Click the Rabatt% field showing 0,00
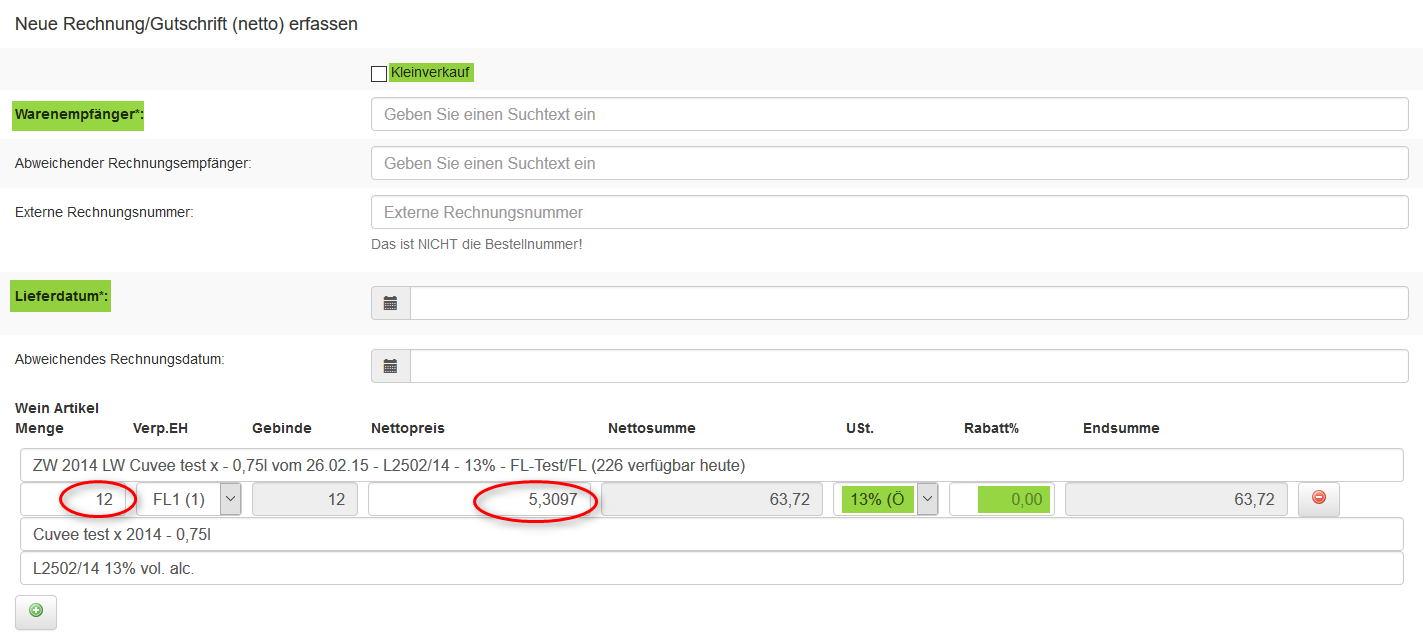1423x633 pixels. click(1000, 499)
